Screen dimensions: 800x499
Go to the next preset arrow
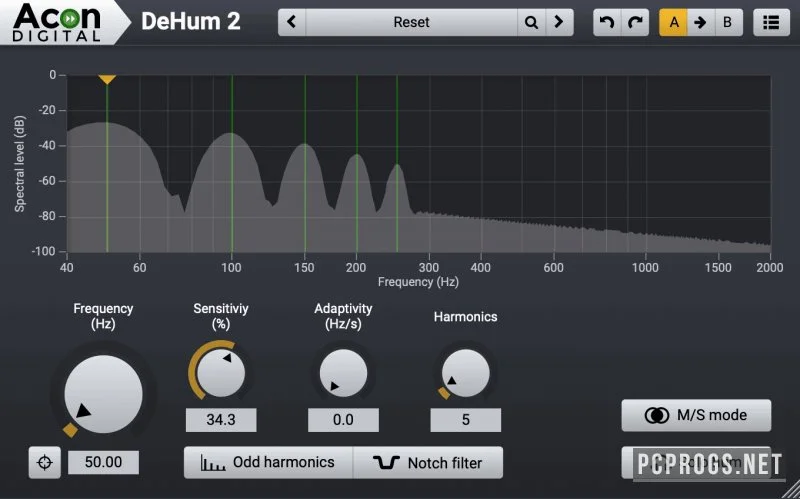click(x=559, y=22)
